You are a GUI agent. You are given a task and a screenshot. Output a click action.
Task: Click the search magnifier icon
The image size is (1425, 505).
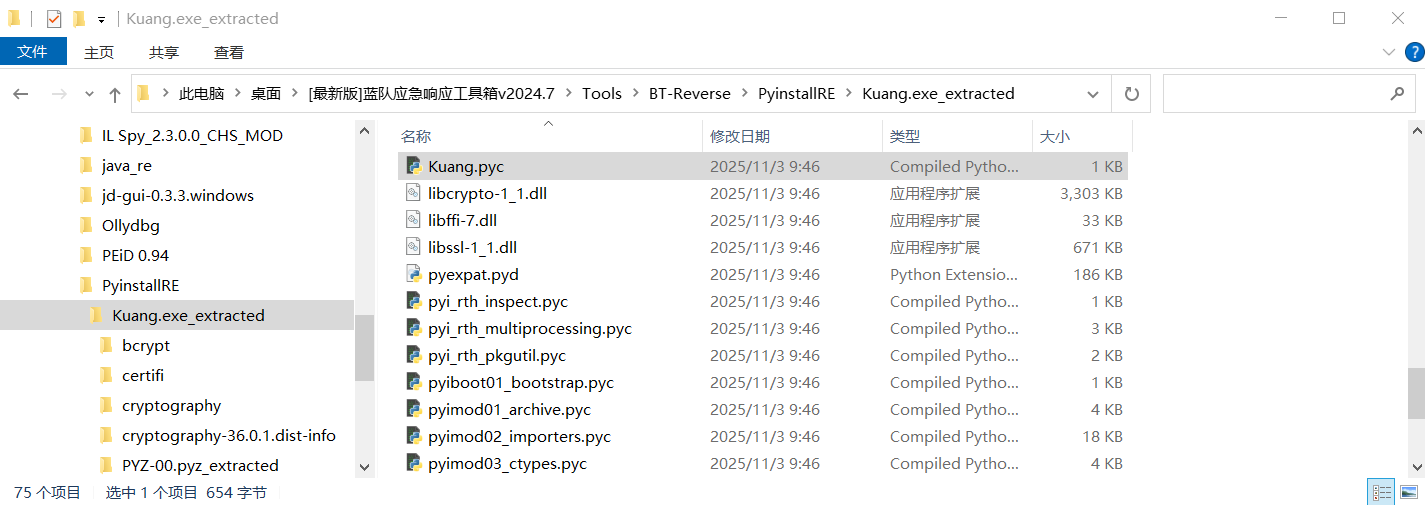click(x=1397, y=94)
